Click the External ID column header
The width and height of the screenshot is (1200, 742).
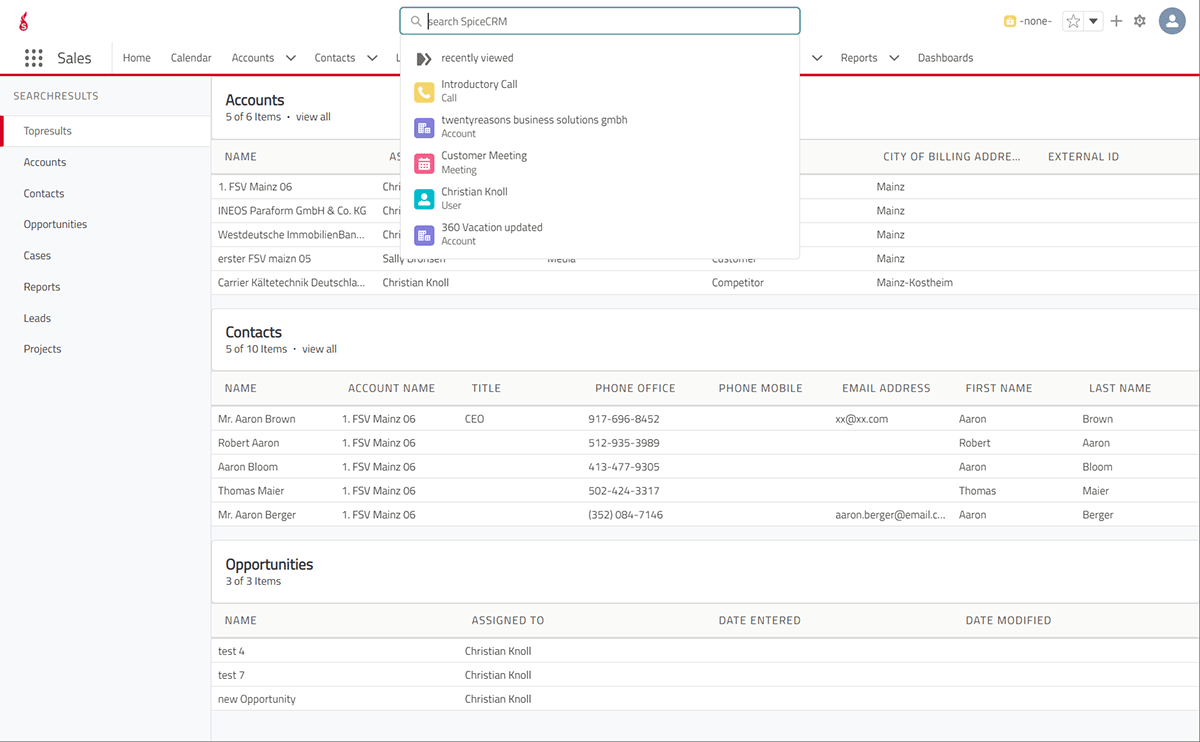click(x=1083, y=157)
